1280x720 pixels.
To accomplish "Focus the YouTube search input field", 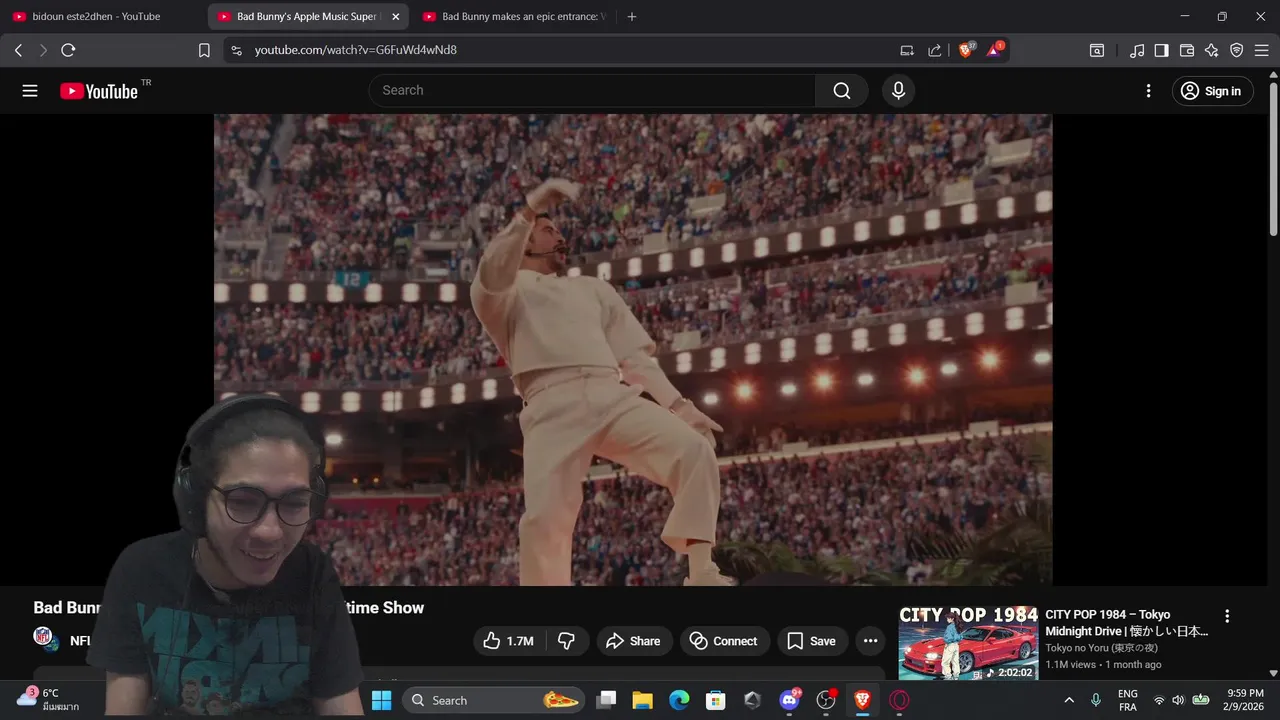I will click(593, 90).
